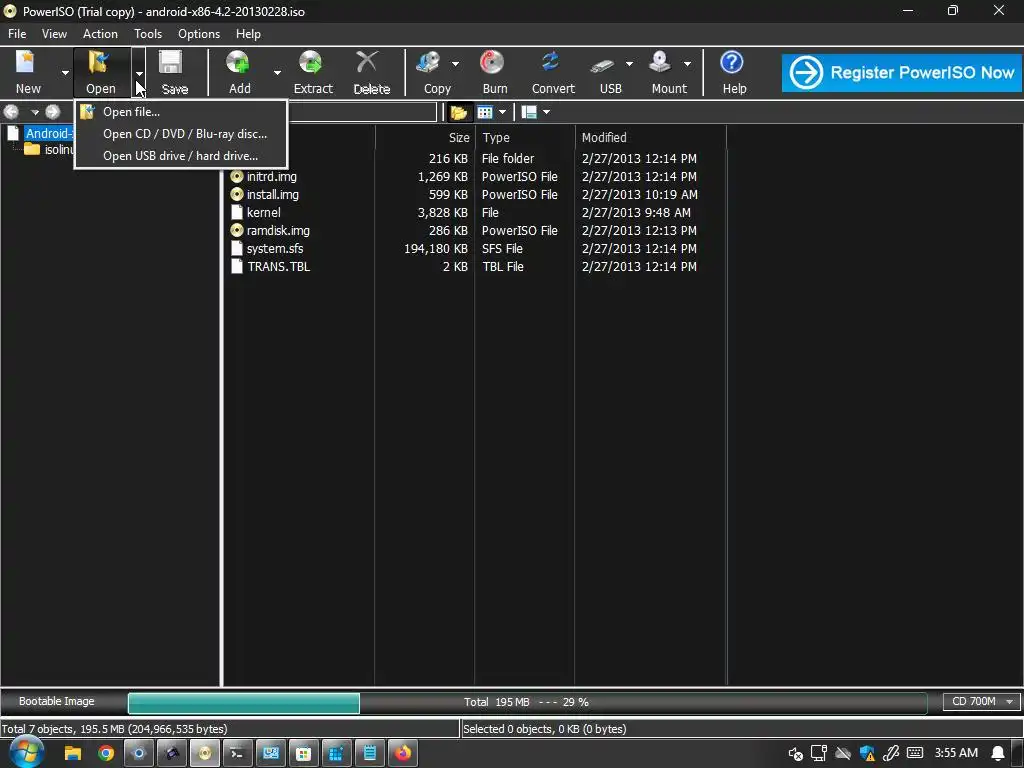Open the View menu
Screen dimensions: 1024x768
pyautogui.click(x=54, y=34)
